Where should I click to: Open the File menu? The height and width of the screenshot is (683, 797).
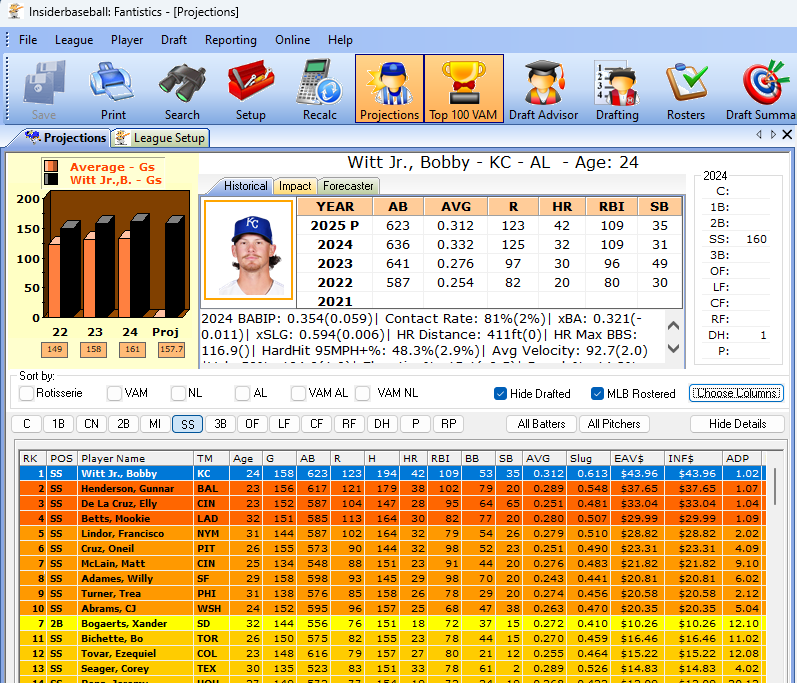pos(28,40)
